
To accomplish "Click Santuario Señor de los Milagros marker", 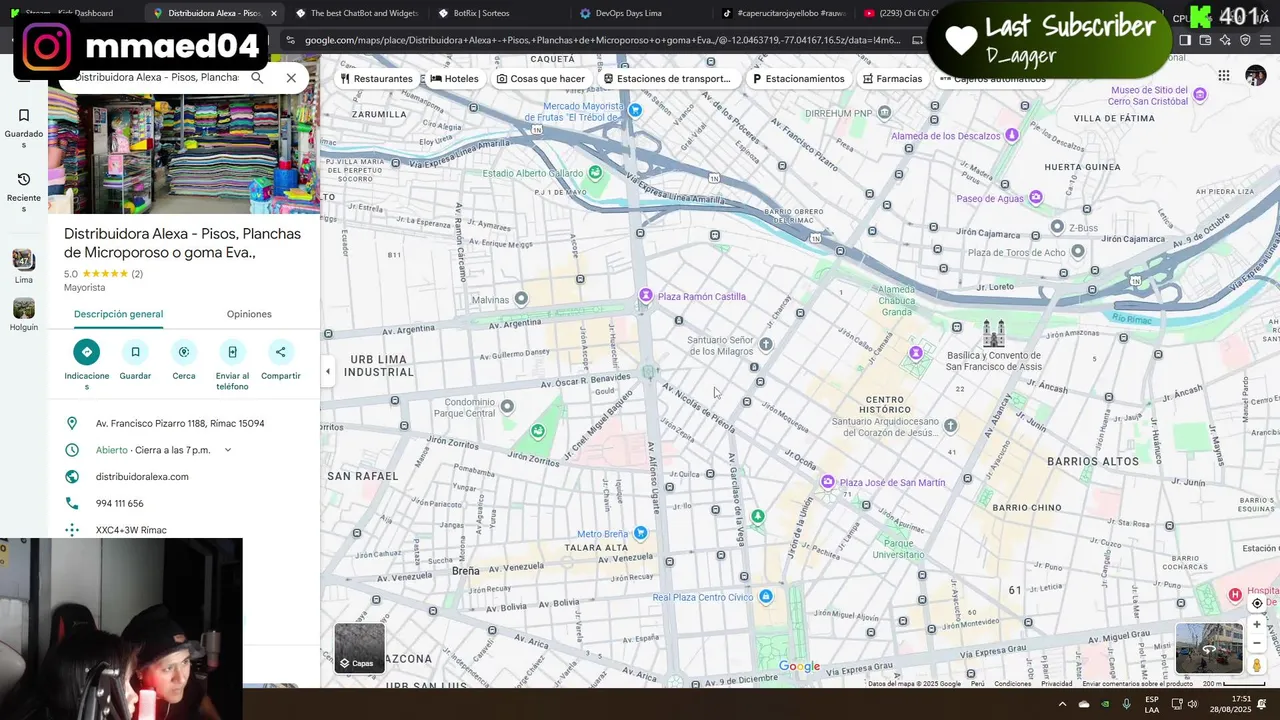I will [766, 344].
